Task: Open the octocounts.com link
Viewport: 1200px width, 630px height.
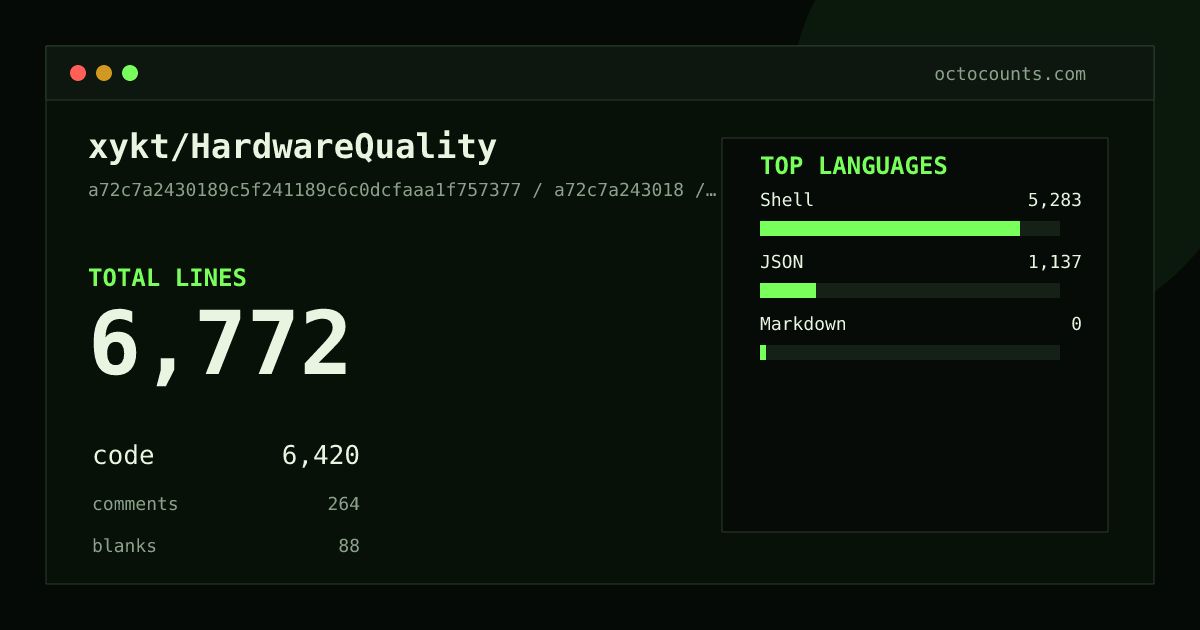Action: pyautogui.click(x=1010, y=74)
